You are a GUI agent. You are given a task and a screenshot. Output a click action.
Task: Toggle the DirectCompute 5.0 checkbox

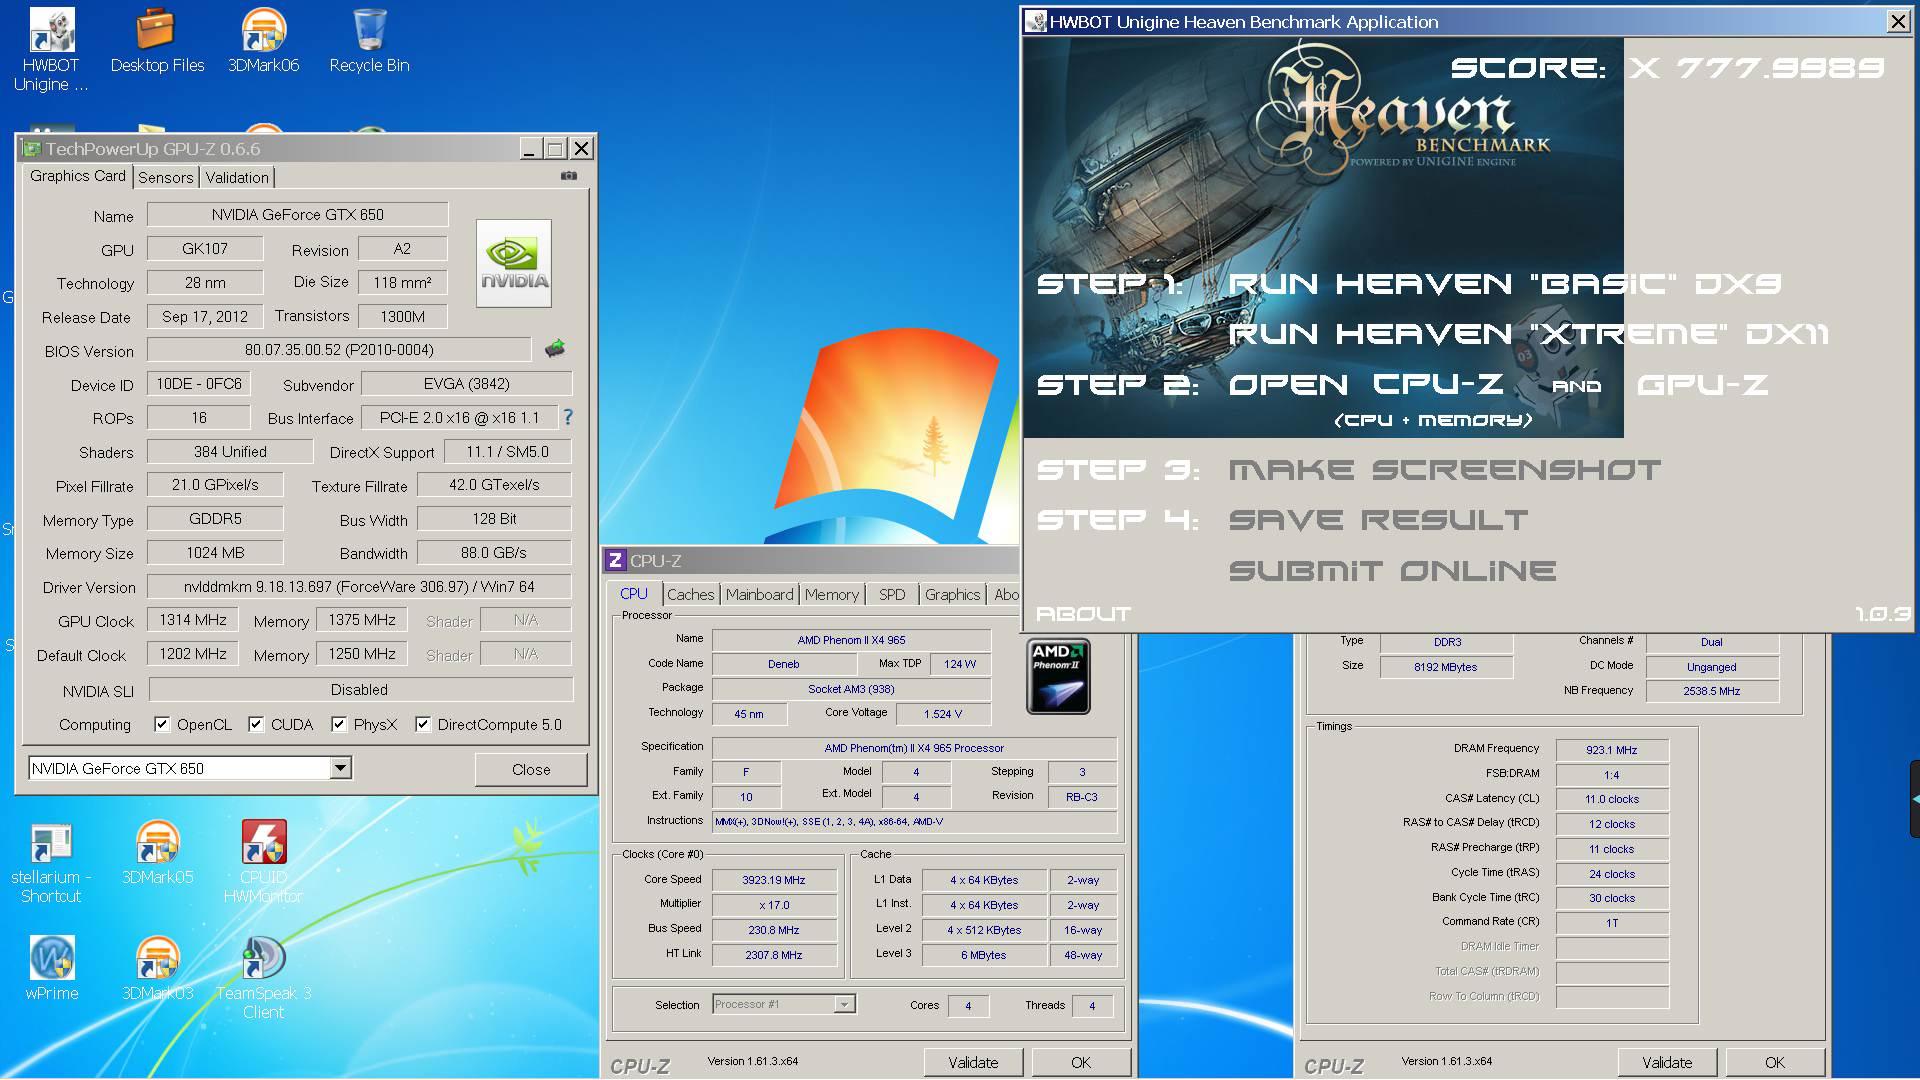pyautogui.click(x=423, y=724)
